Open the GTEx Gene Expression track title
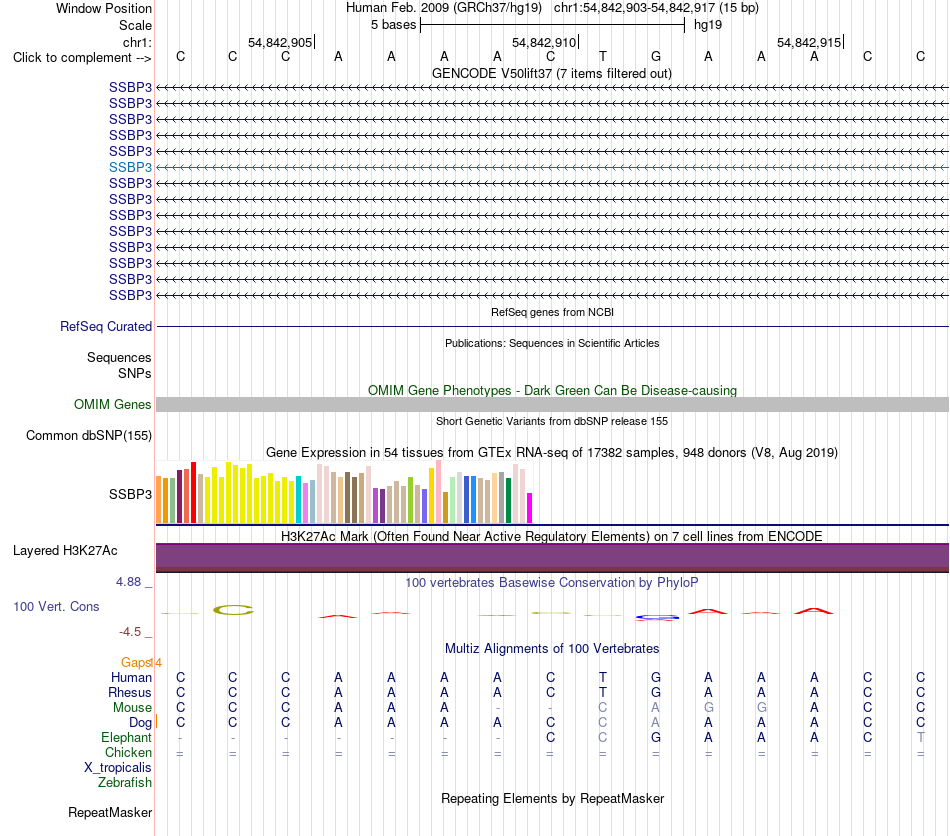The image size is (950, 836). (552, 453)
